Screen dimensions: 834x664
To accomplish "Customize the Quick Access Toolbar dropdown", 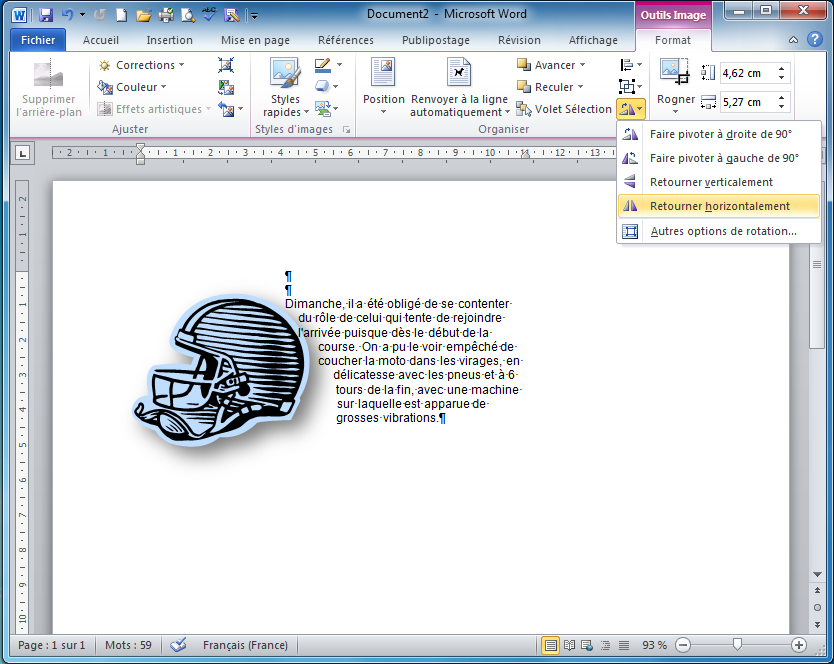I will [254, 16].
